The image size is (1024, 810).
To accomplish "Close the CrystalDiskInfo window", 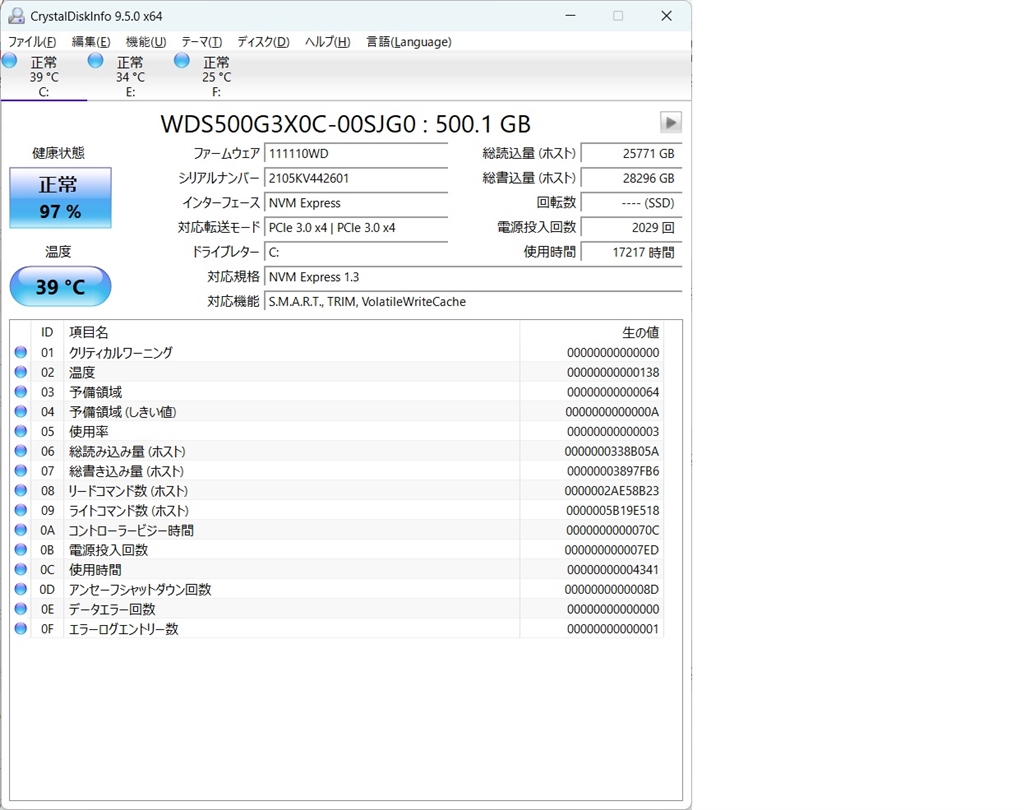I will click(x=666, y=16).
